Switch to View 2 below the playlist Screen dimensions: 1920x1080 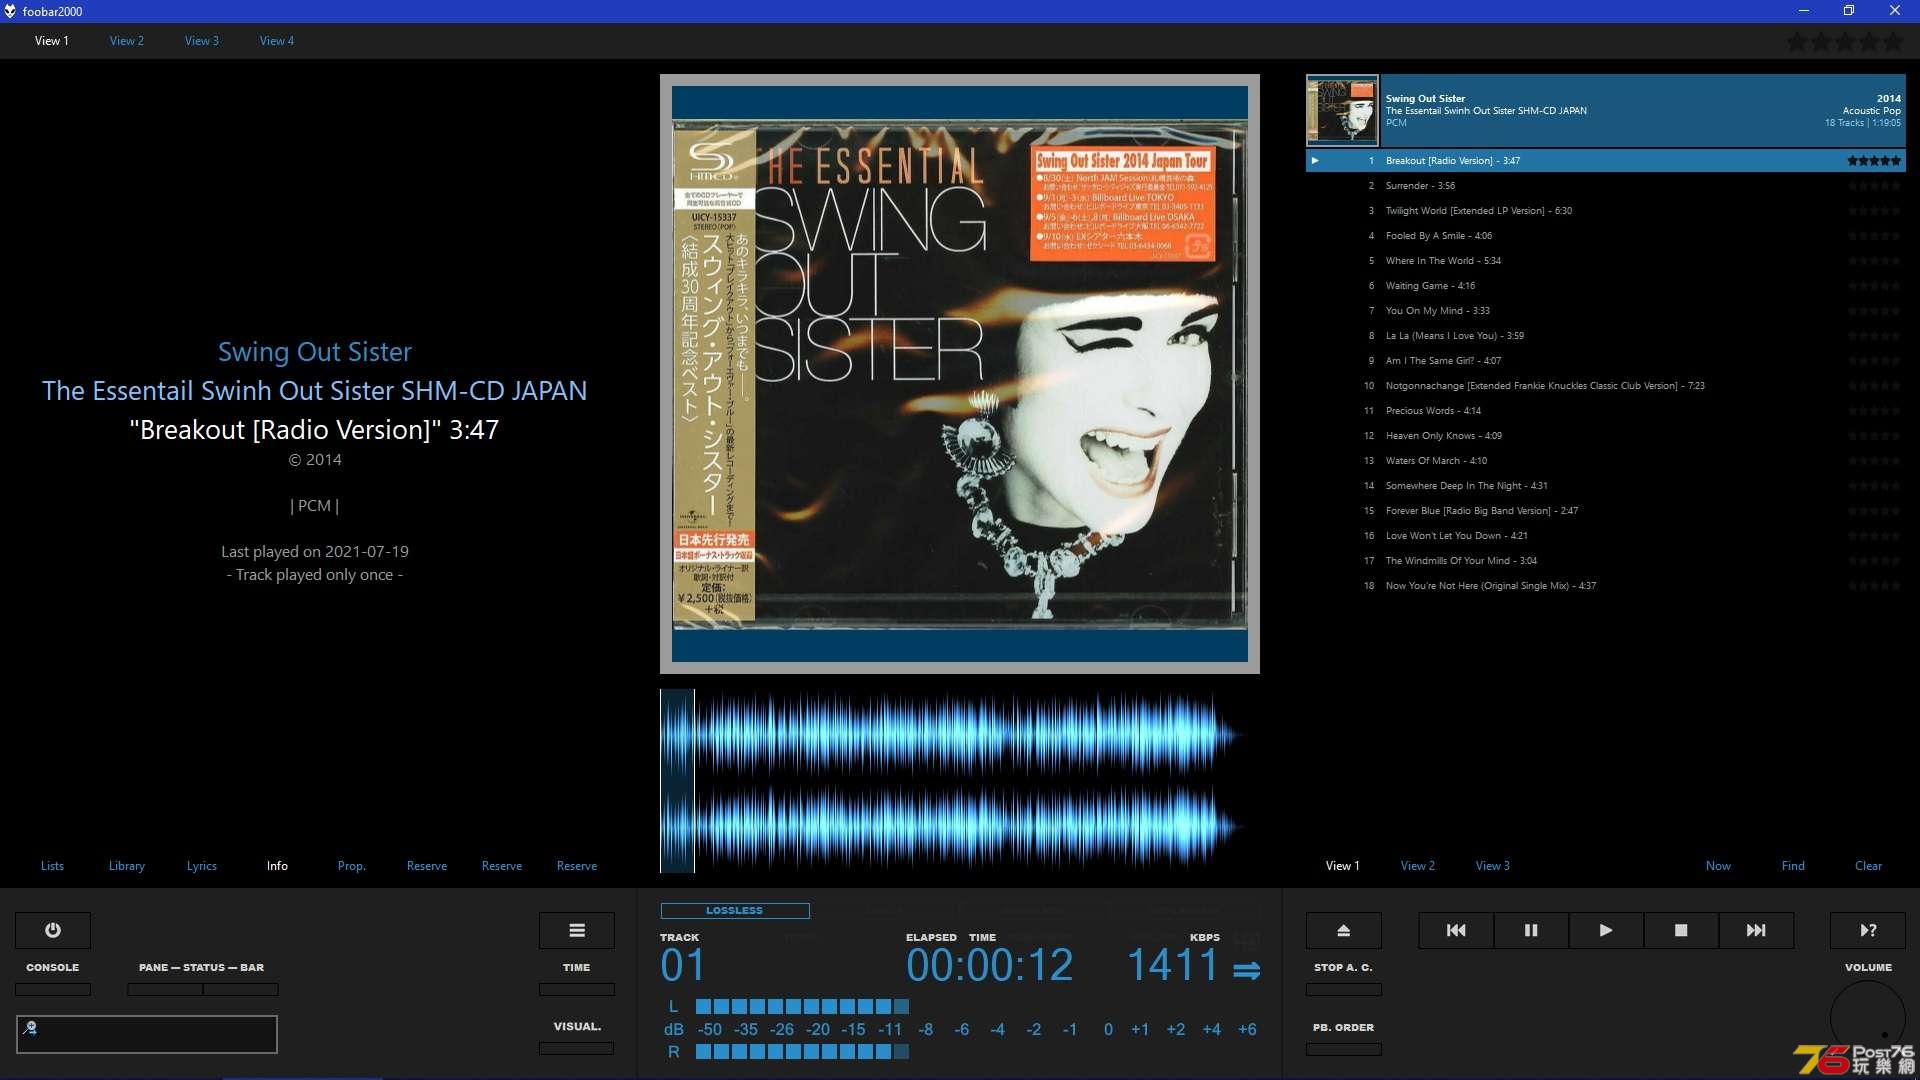[x=1418, y=866]
